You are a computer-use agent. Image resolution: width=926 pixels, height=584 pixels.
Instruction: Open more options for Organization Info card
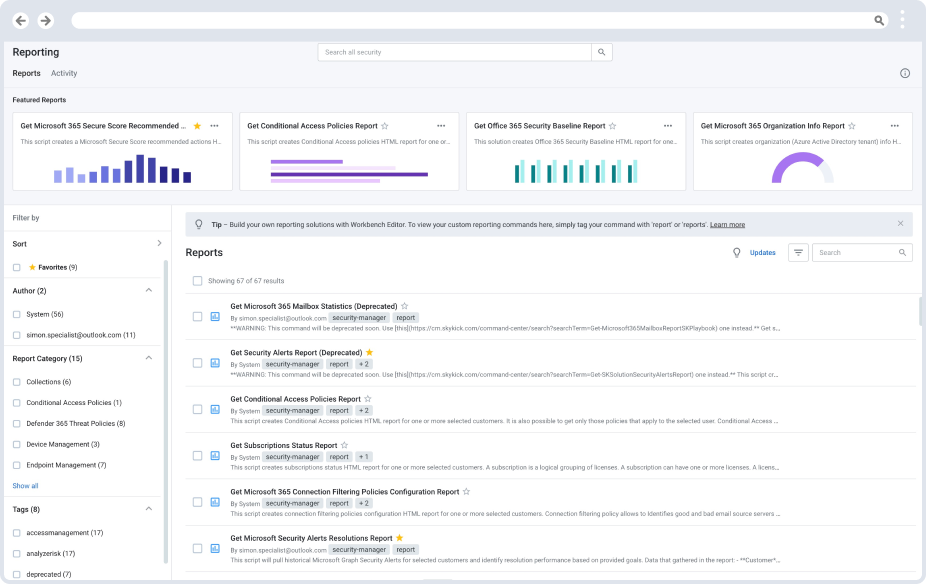(x=895, y=126)
